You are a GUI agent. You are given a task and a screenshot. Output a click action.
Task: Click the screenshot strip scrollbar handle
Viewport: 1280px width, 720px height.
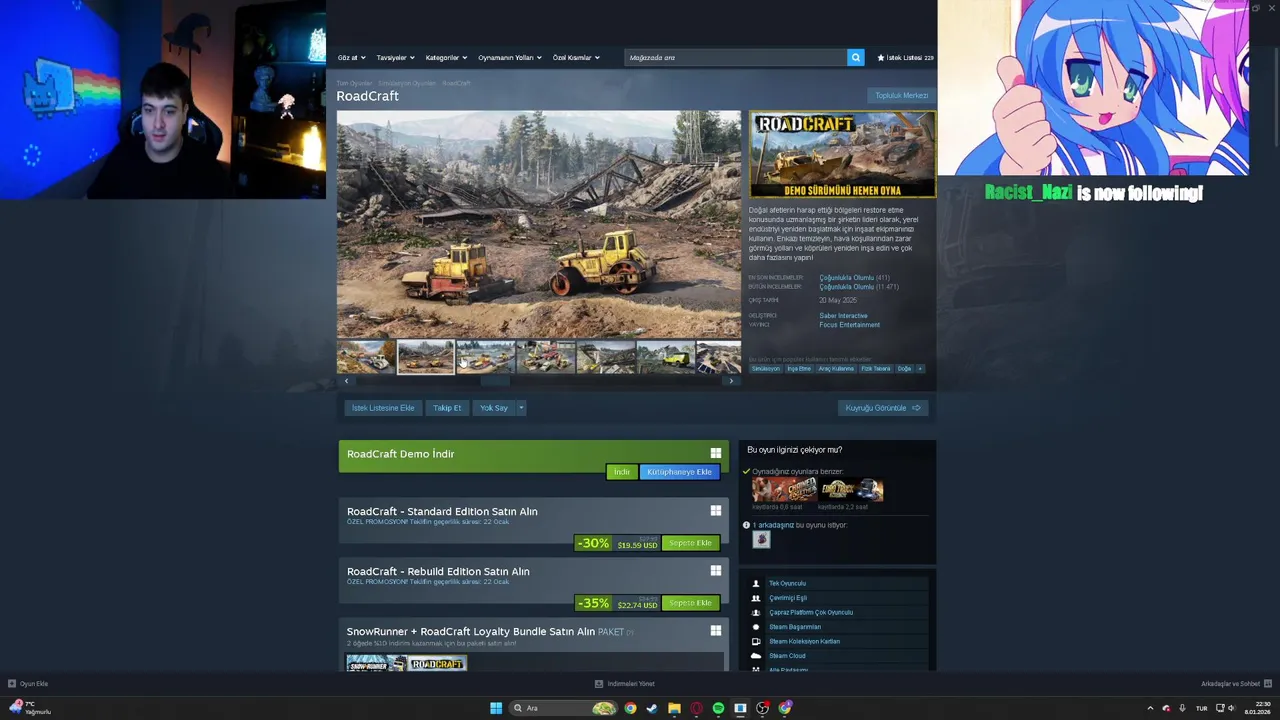click(x=495, y=381)
